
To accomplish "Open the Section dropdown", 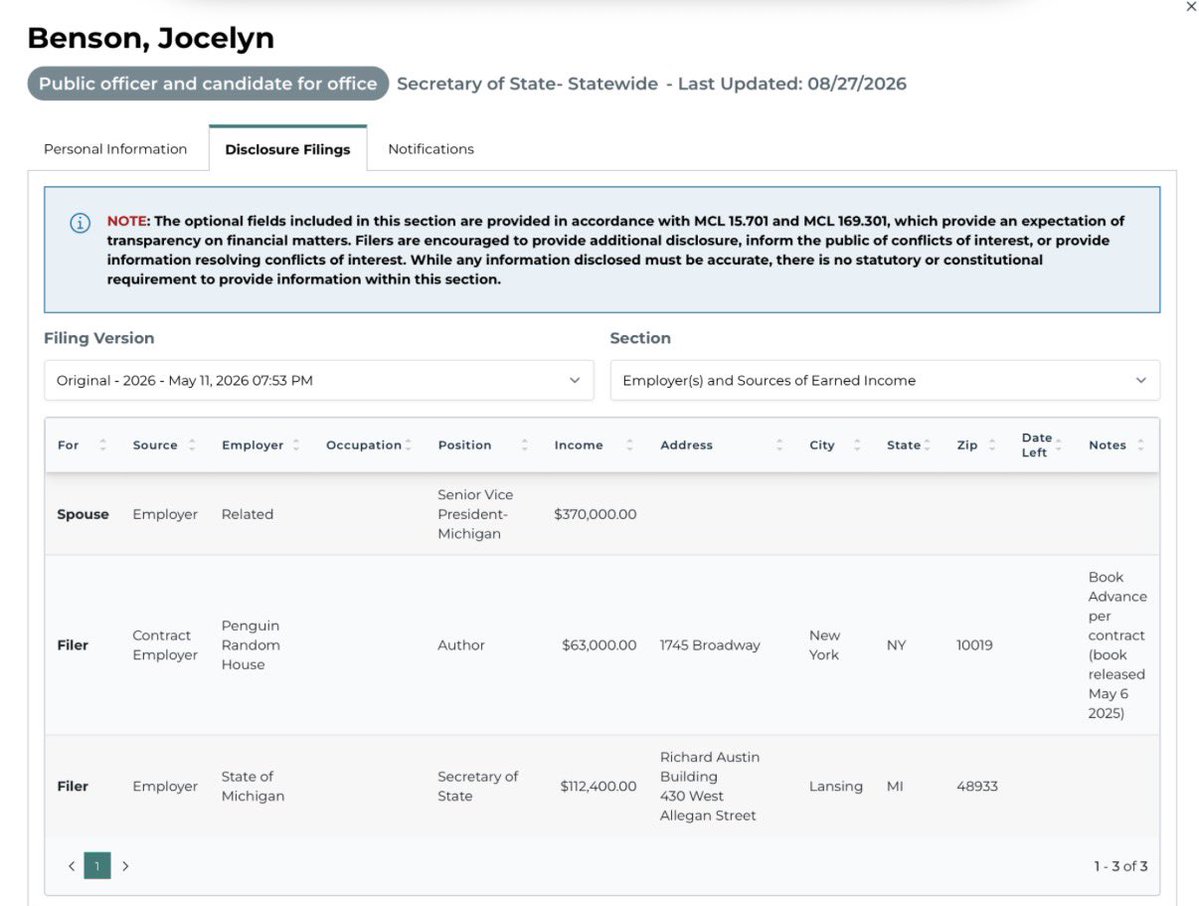I will [x=885, y=380].
